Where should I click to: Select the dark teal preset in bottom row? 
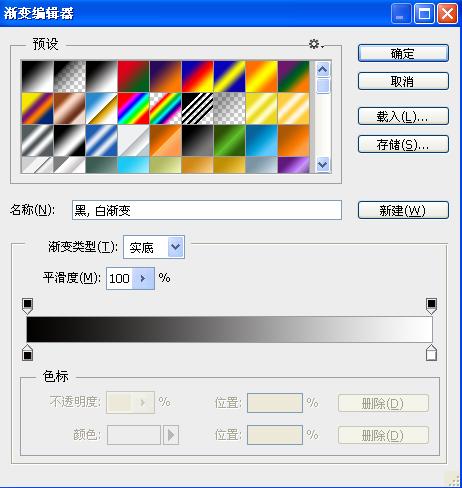tap(102, 165)
